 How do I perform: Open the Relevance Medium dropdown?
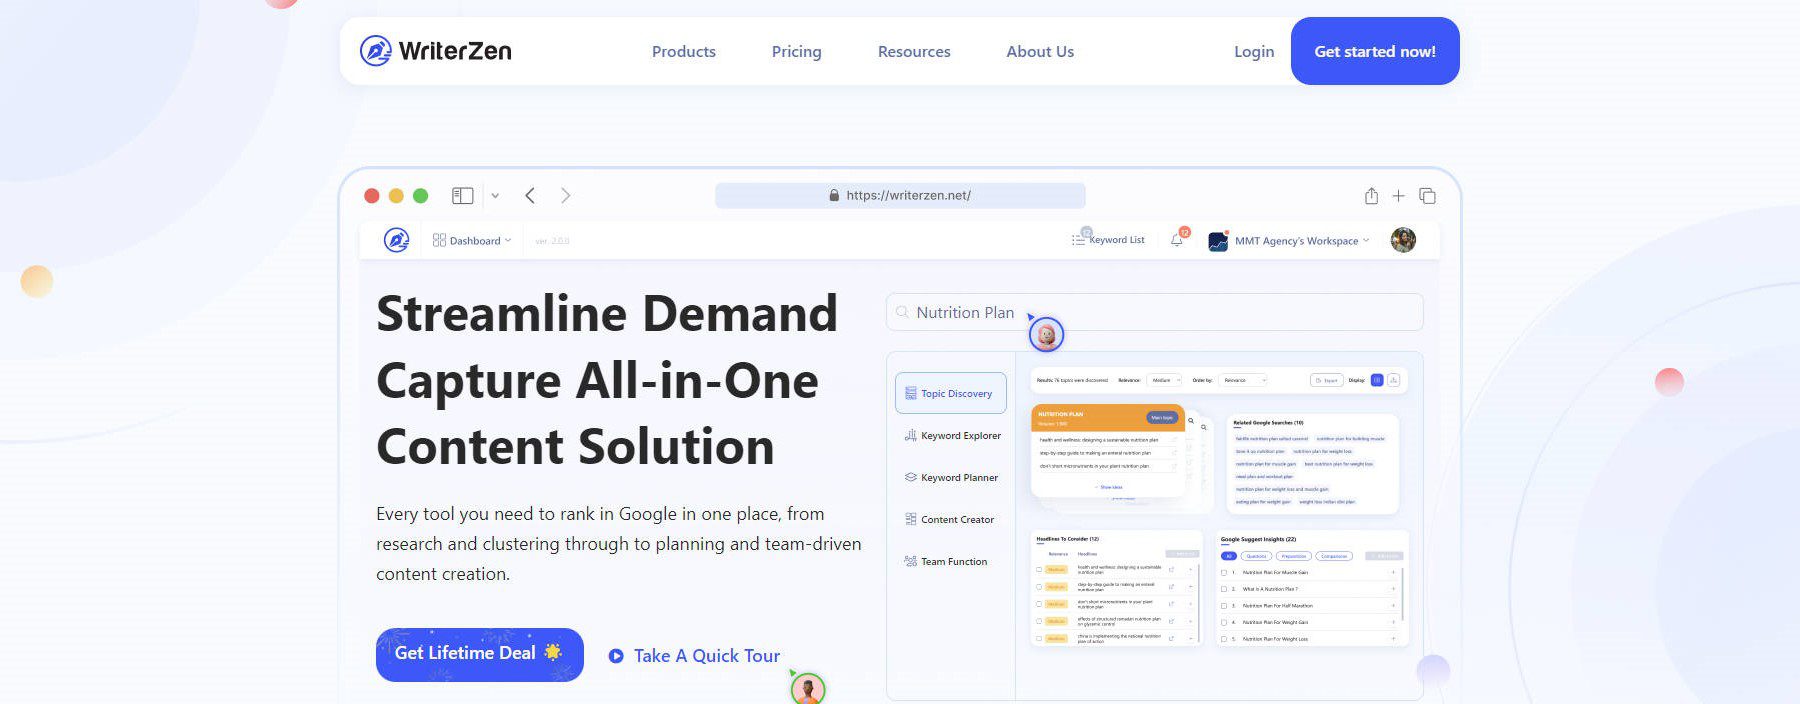point(1163,380)
